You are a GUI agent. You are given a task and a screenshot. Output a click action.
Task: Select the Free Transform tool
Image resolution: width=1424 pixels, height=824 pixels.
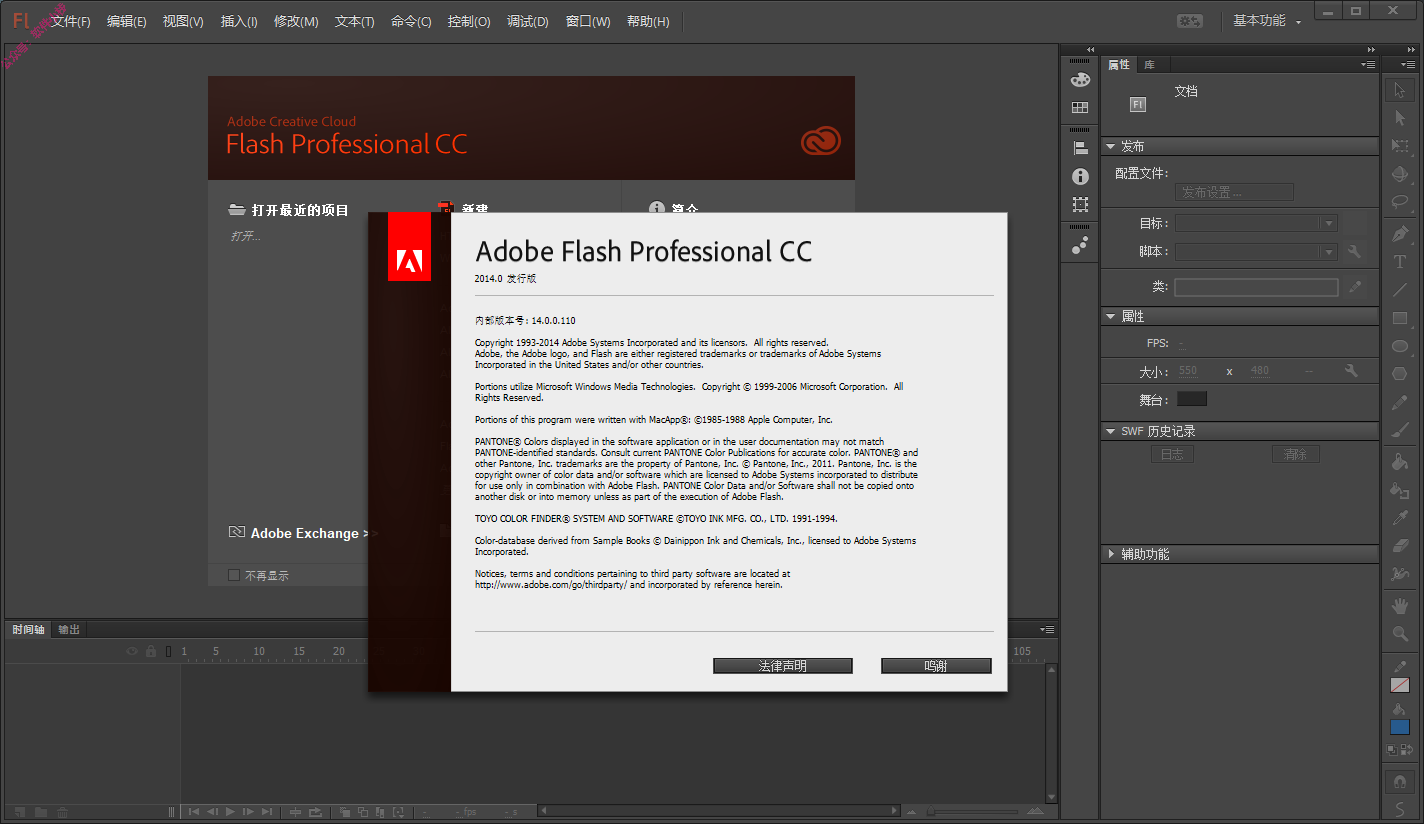[1400, 146]
